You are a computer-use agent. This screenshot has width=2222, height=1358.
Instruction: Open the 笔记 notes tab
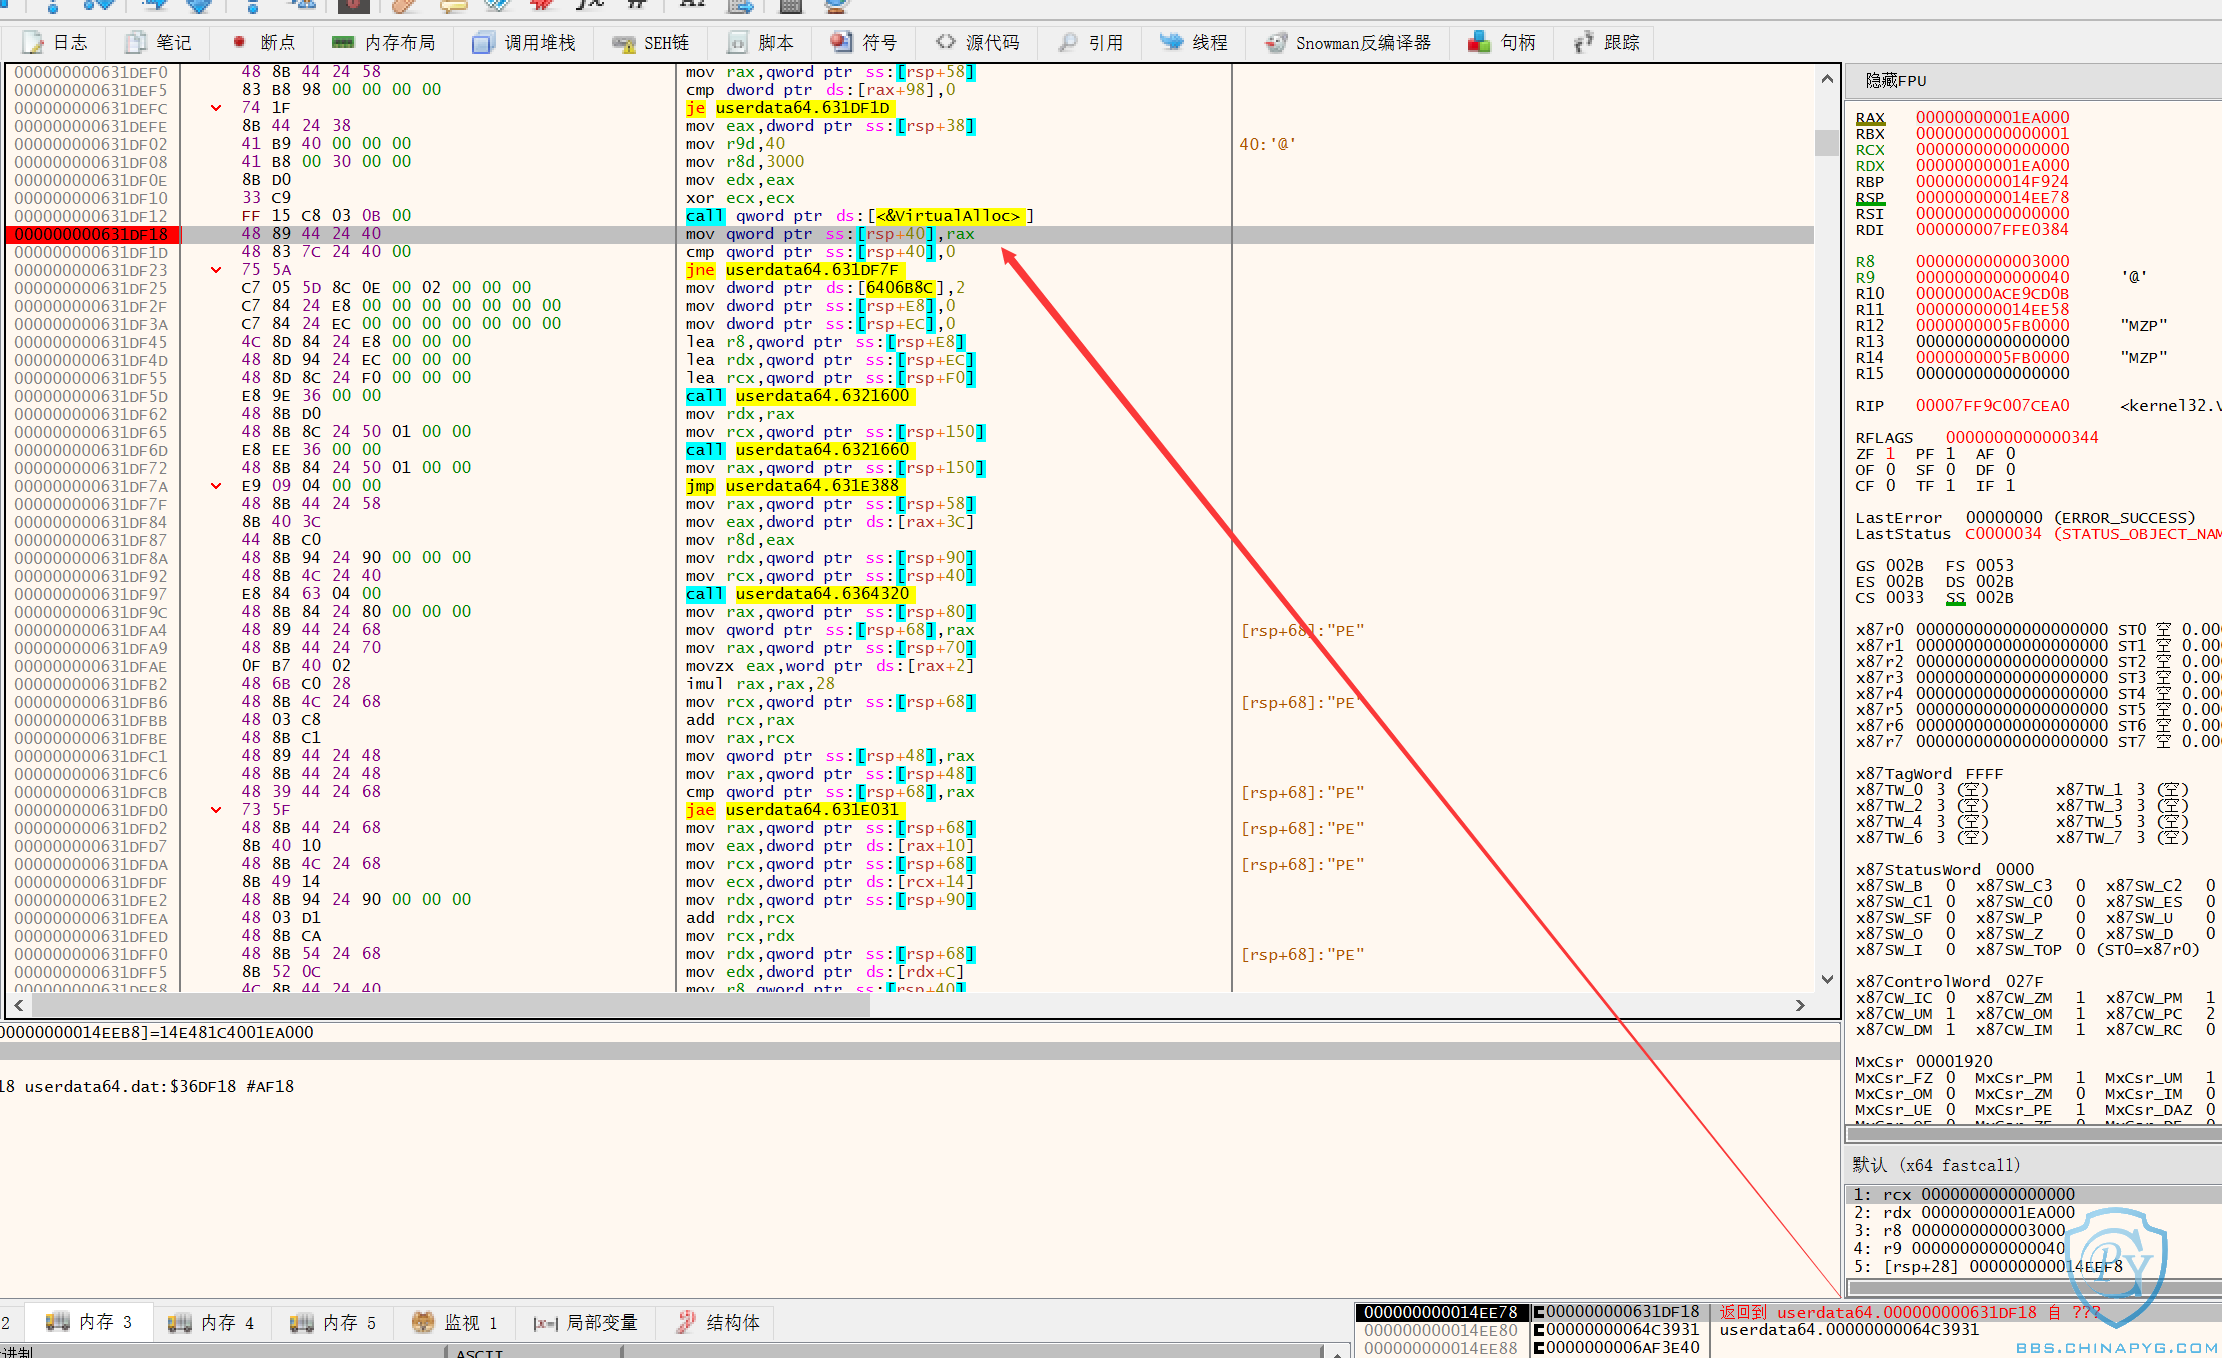[158, 43]
